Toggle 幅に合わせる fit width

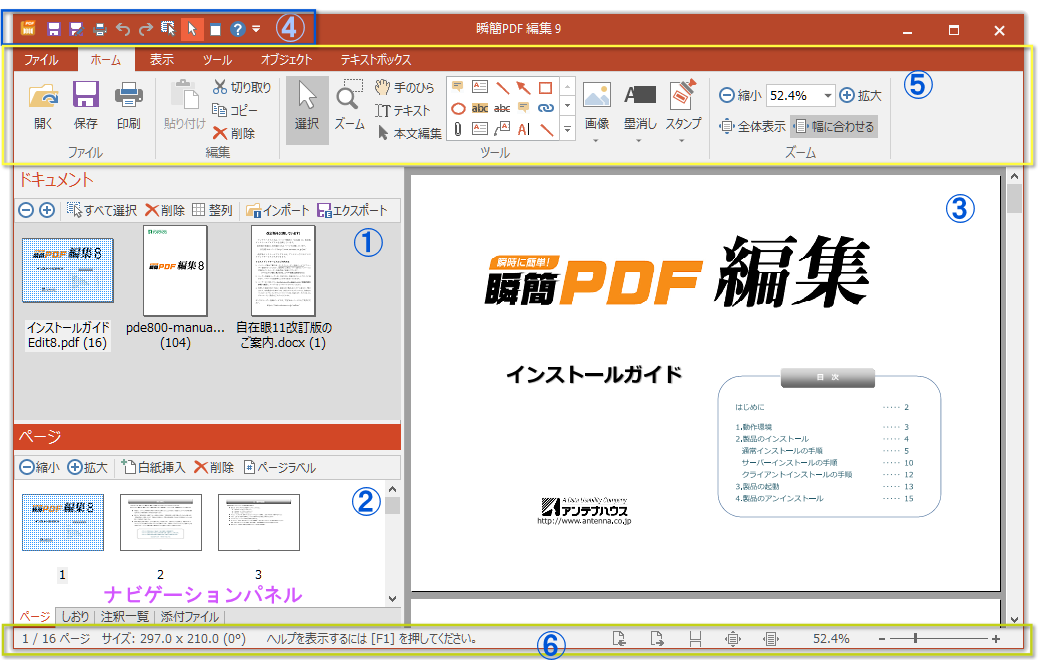(834, 126)
